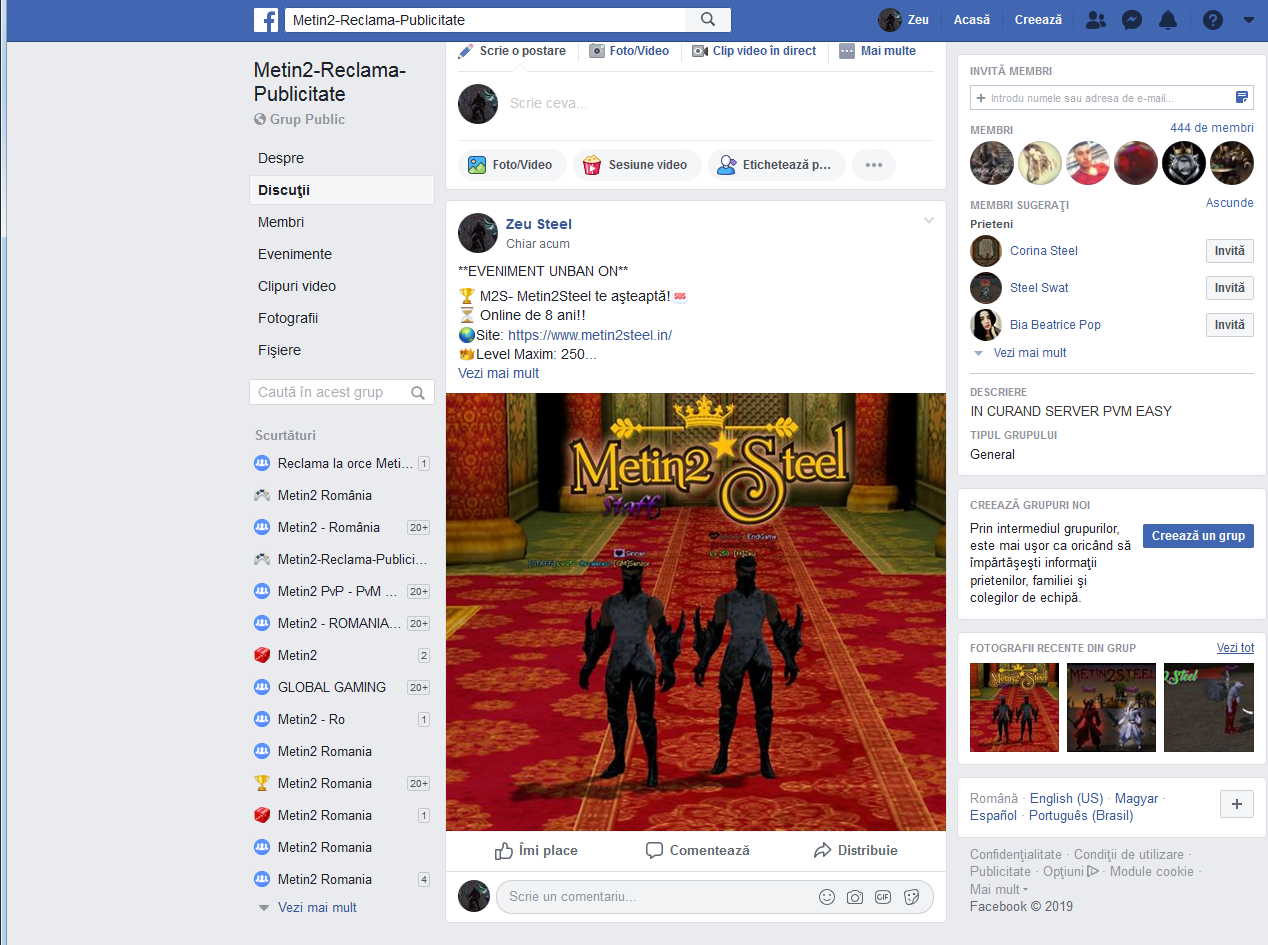This screenshot has width=1268, height=945.
Task: Click Îmi place like button
Action: [536, 851]
